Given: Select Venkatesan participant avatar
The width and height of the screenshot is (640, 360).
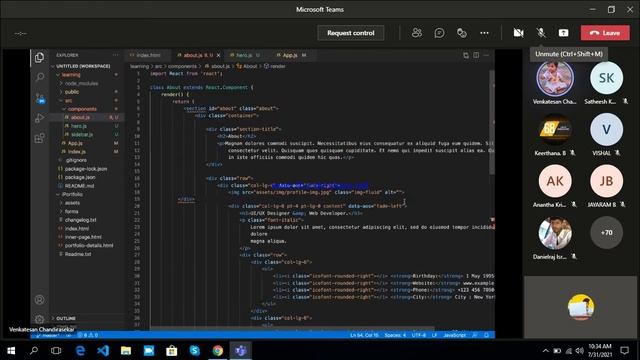Looking at the screenshot, I should pos(555,78).
